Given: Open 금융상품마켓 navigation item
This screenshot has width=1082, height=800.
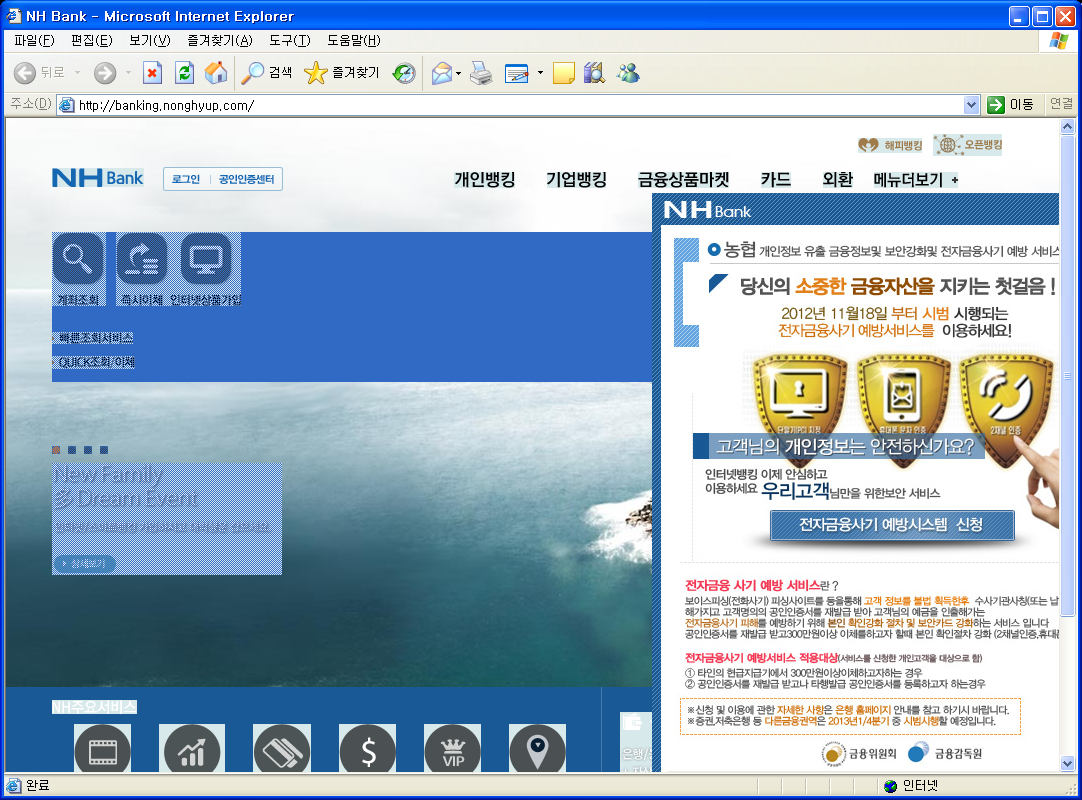Looking at the screenshot, I should (683, 179).
